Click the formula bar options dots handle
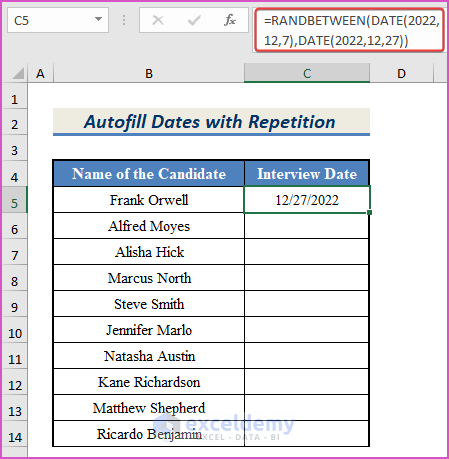Image resolution: width=449 pixels, height=459 pixels. [124, 20]
